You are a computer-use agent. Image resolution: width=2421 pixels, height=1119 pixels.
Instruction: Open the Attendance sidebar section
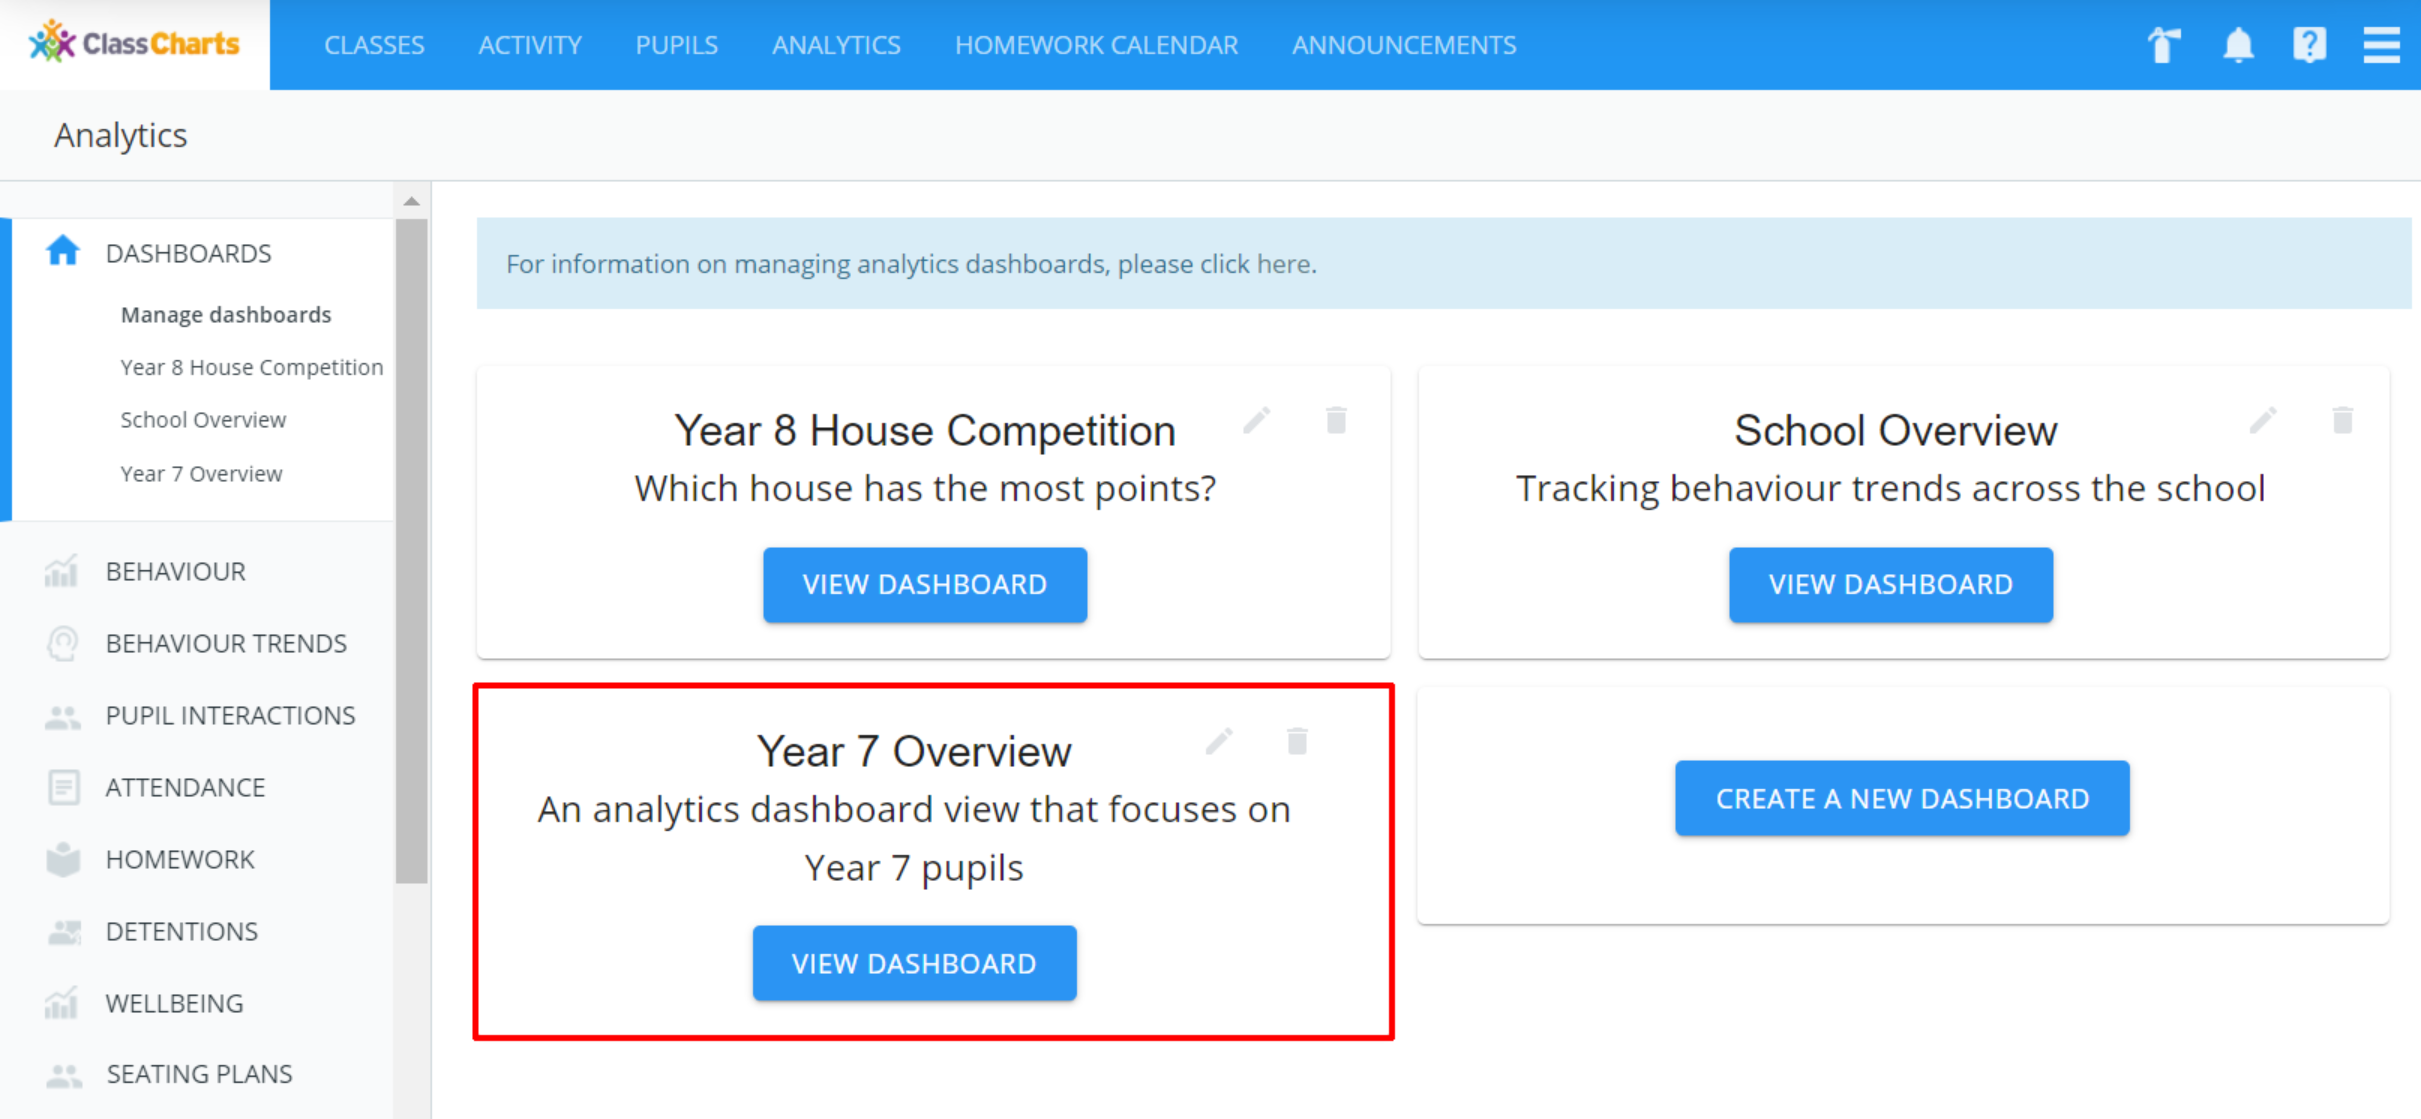tap(185, 787)
